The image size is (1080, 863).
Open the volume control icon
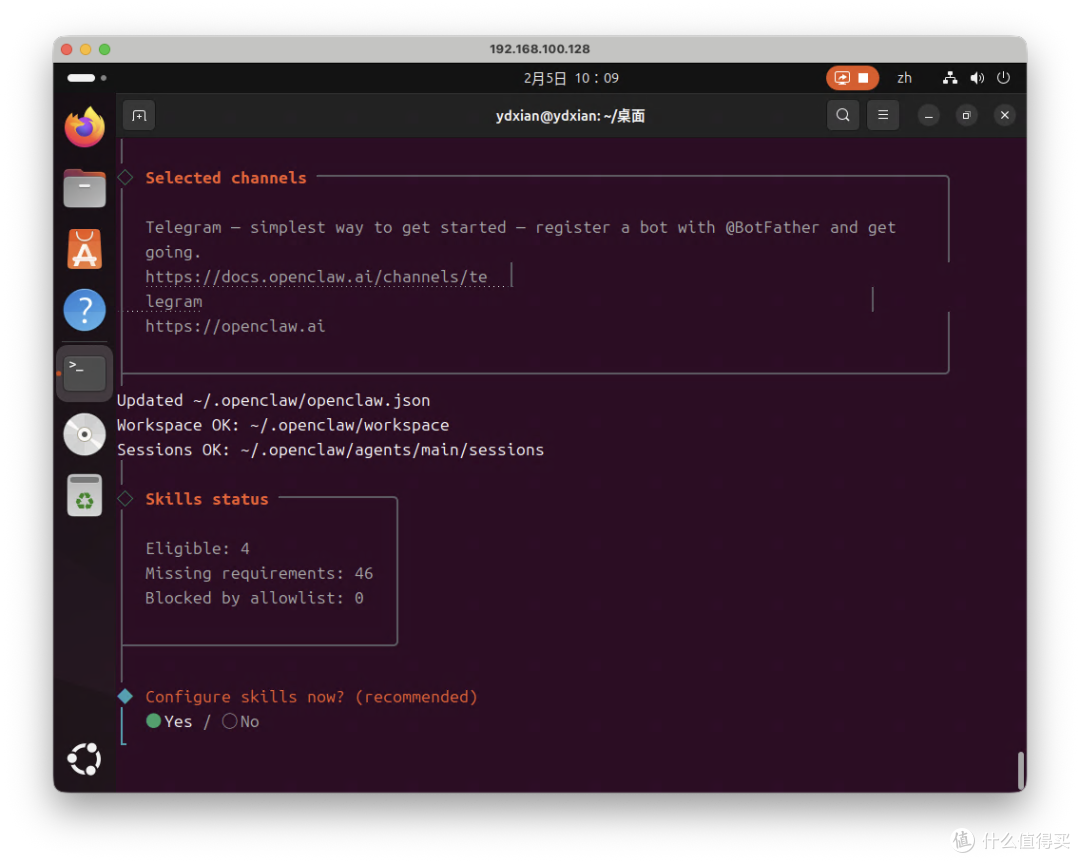(x=977, y=78)
